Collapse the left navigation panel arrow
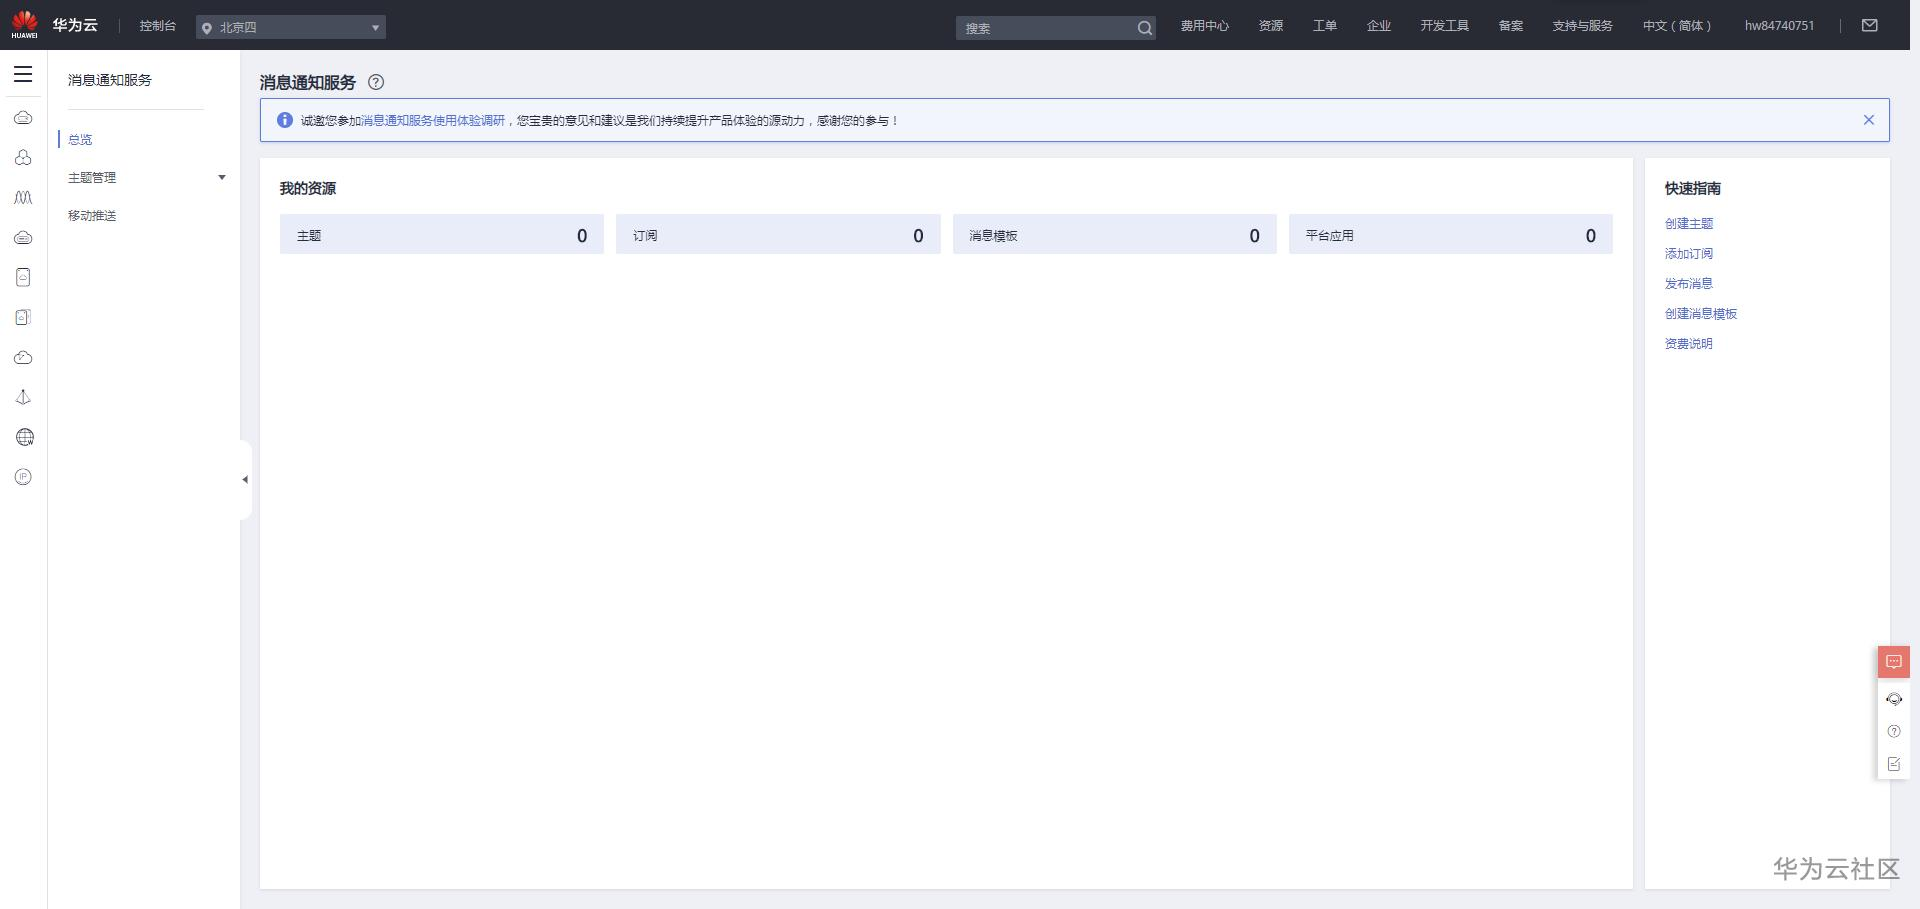 tap(245, 480)
